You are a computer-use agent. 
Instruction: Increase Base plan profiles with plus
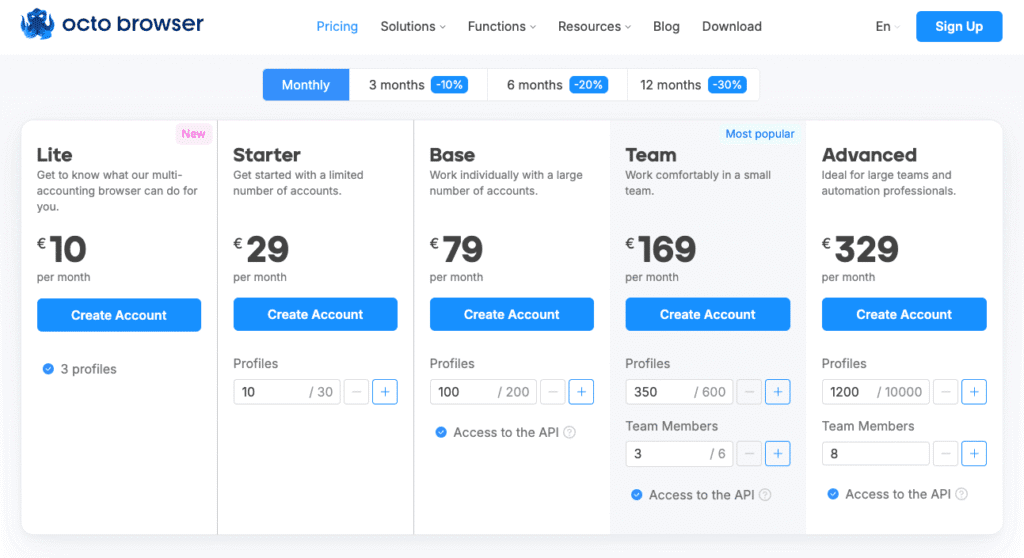coord(581,392)
